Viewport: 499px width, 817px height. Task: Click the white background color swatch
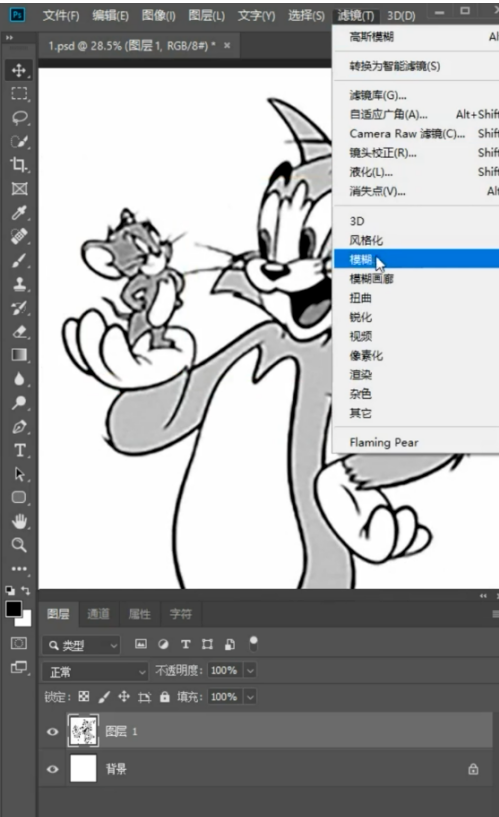click(x=26, y=621)
